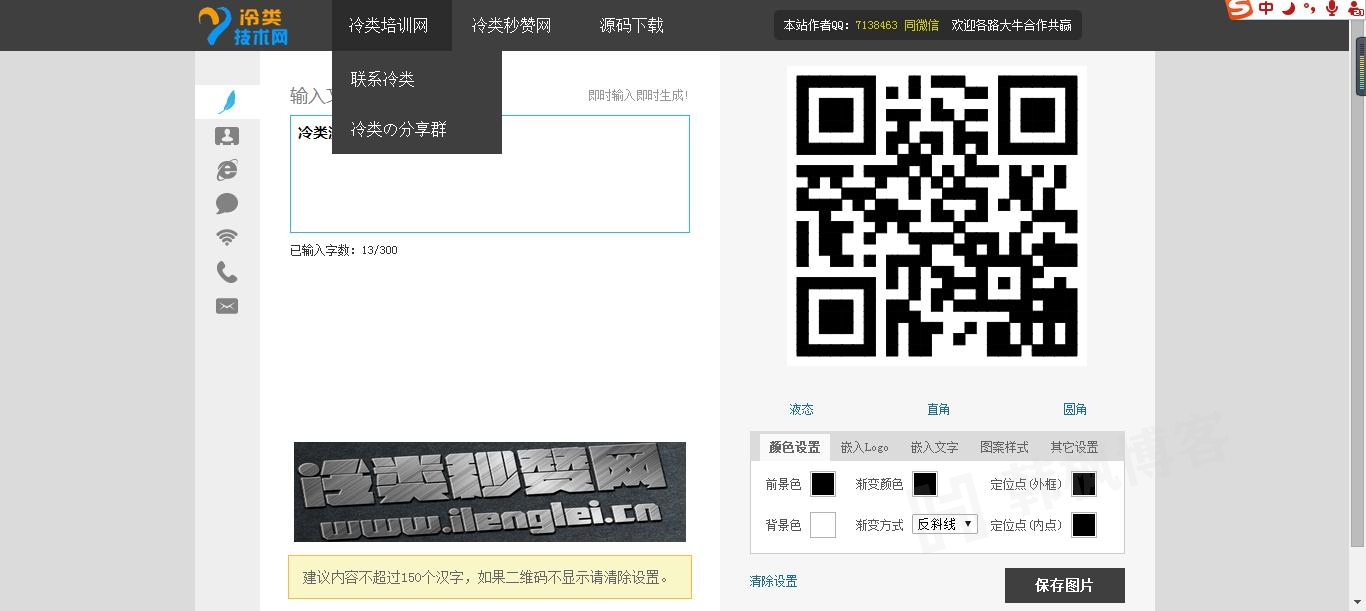This screenshot has width=1366, height=611.
Task: Click the 保存图片 save button
Action: tap(1064, 585)
